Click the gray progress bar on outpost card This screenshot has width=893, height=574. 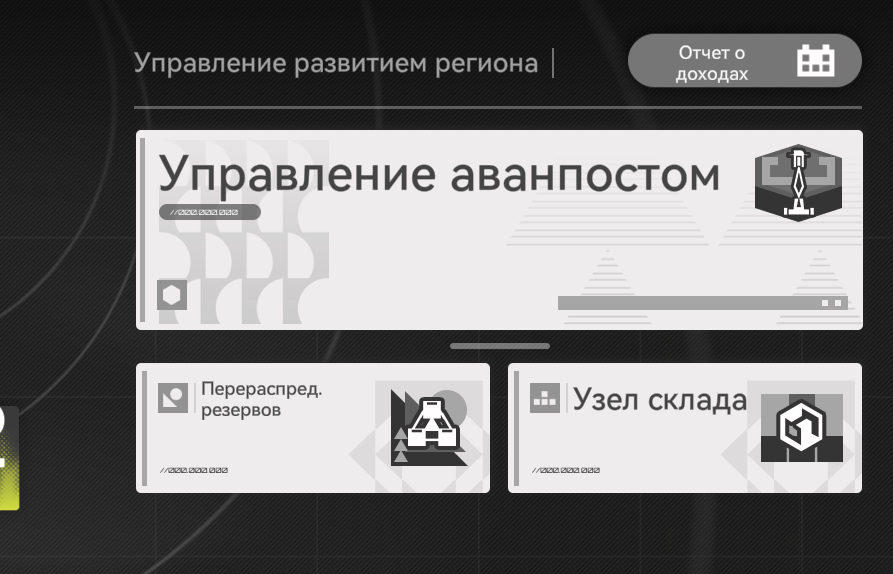(703, 303)
